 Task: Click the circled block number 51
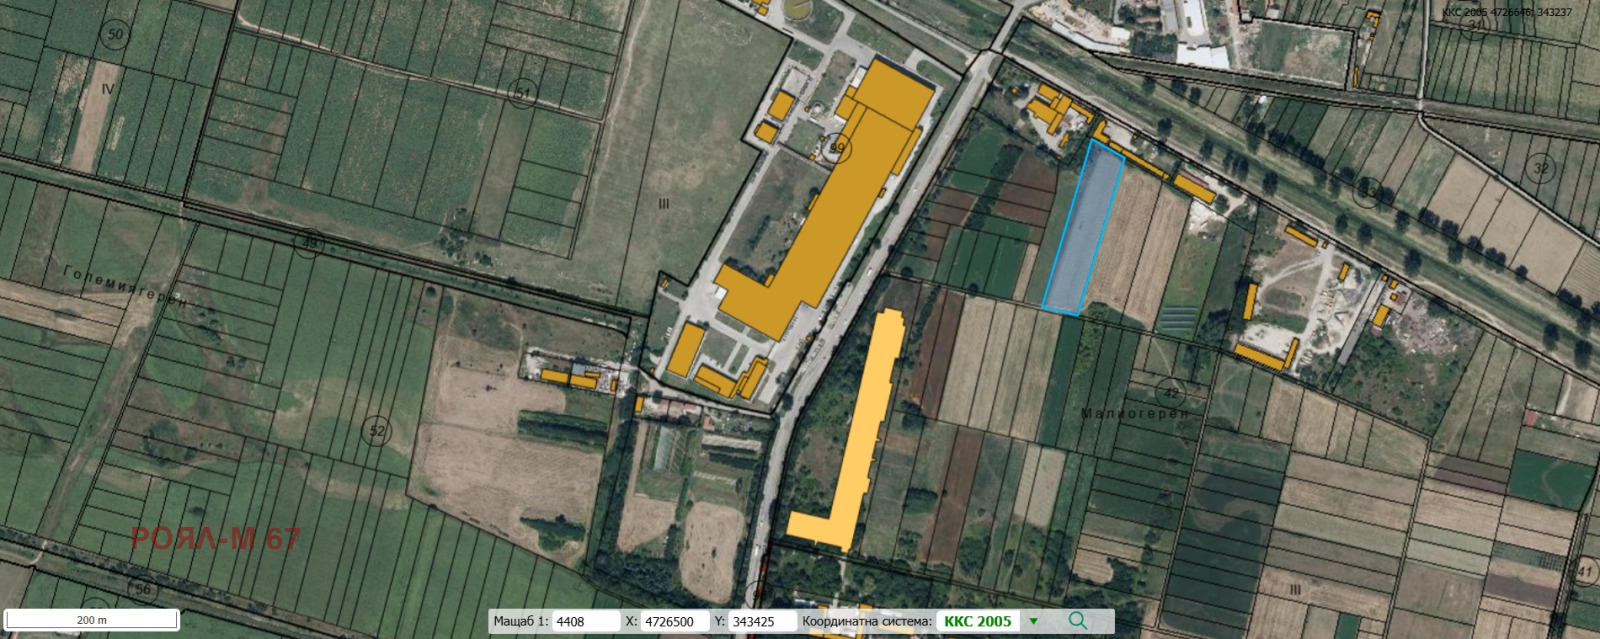click(523, 93)
